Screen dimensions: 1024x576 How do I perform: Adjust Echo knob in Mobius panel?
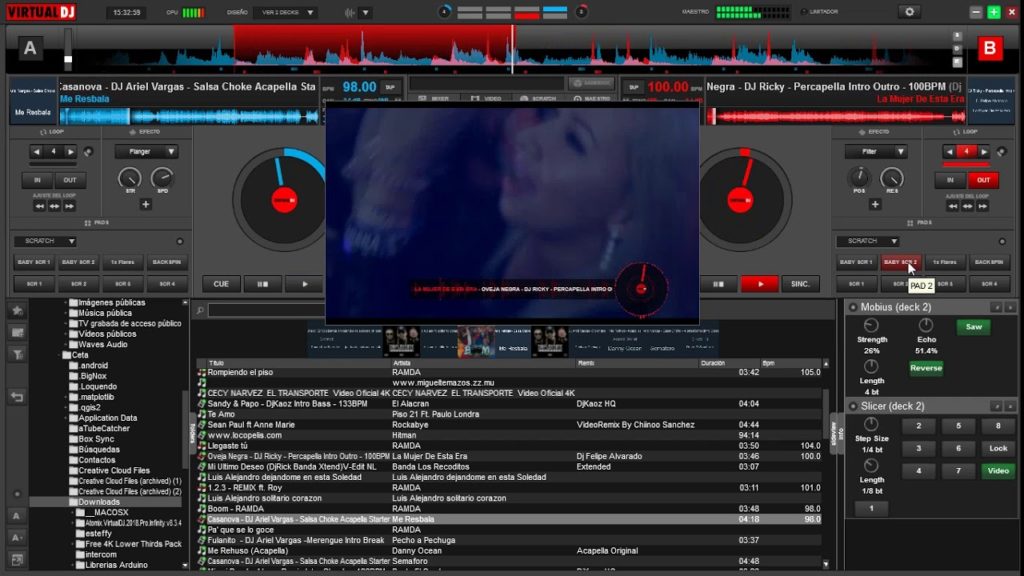[x=926, y=325]
